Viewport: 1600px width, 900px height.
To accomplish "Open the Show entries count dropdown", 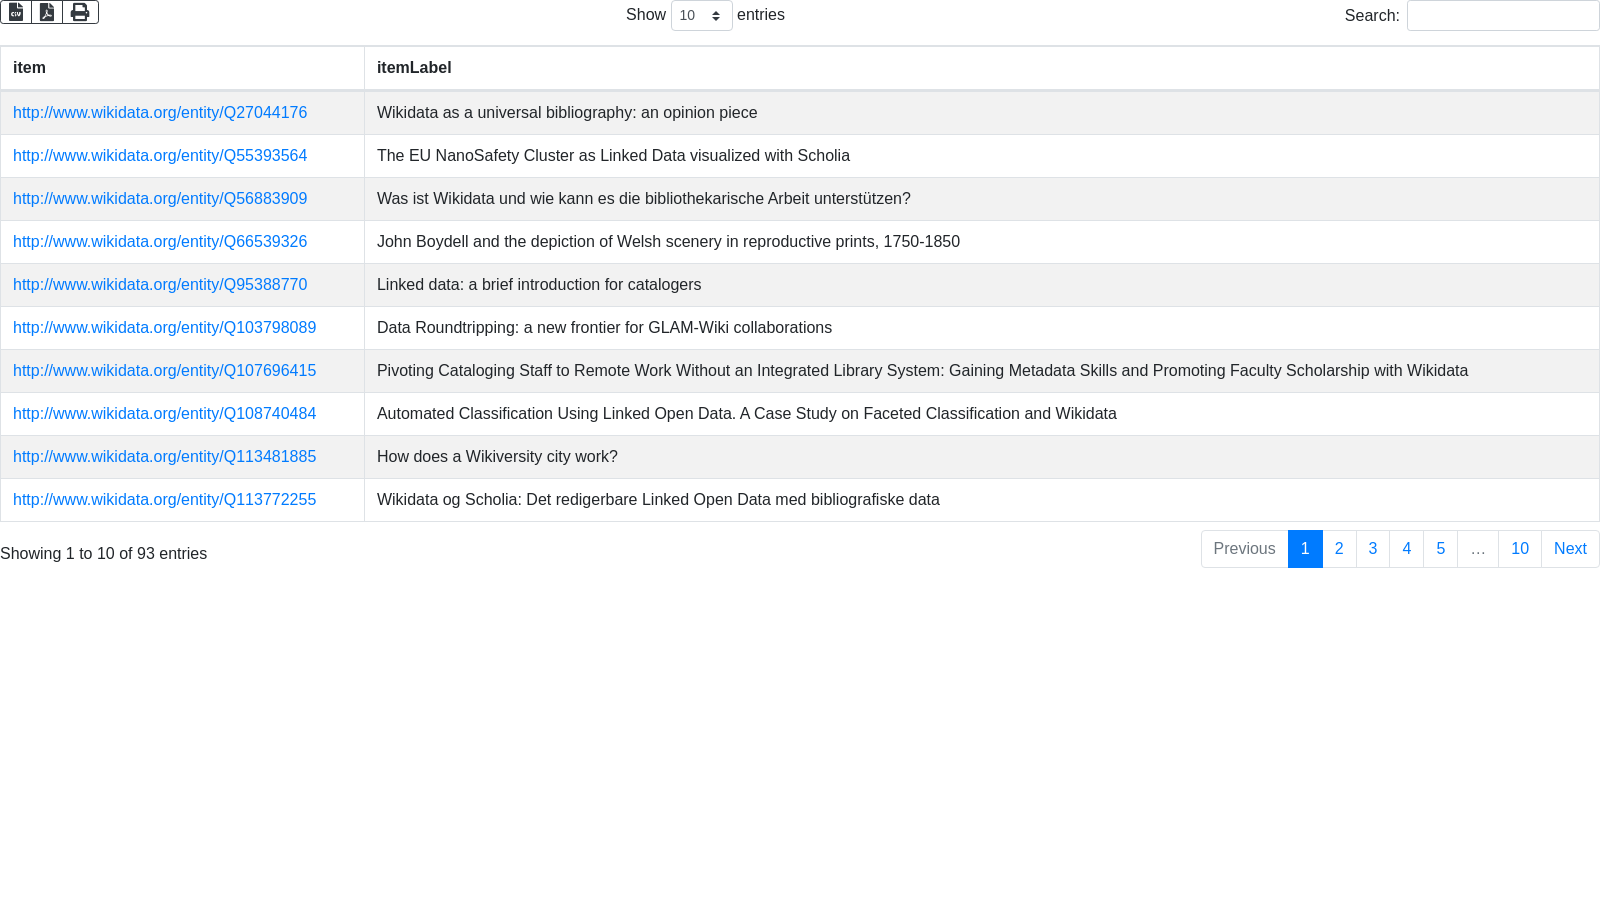I will (701, 16).
